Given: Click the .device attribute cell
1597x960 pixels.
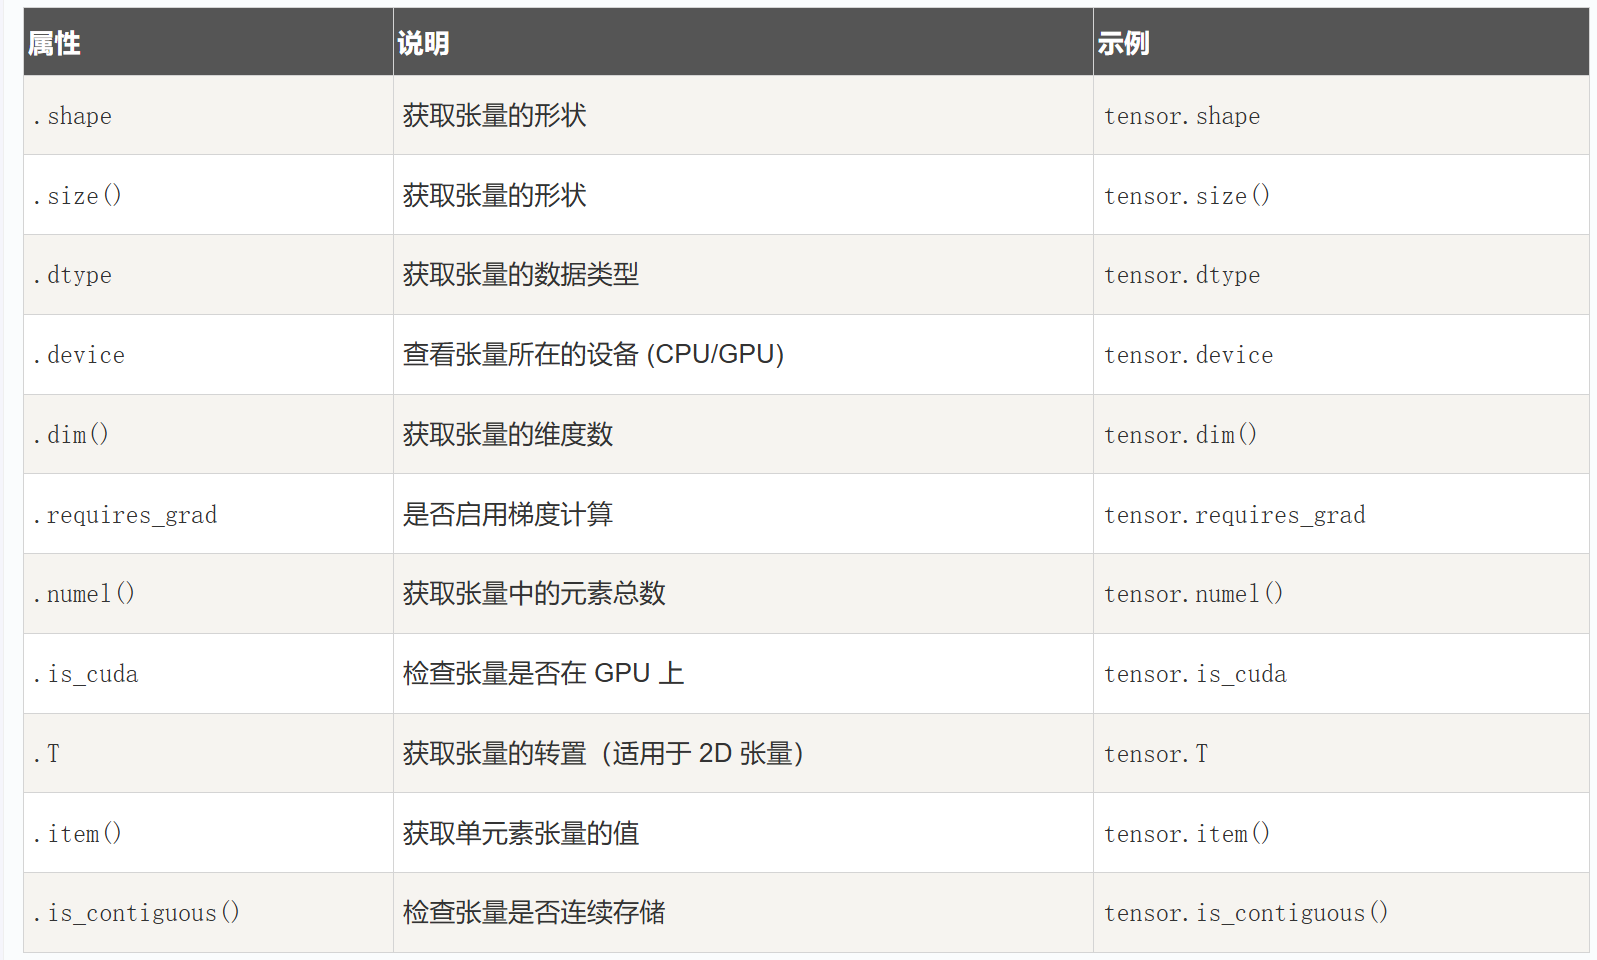Looking at the screenshot, I should 79,355.
